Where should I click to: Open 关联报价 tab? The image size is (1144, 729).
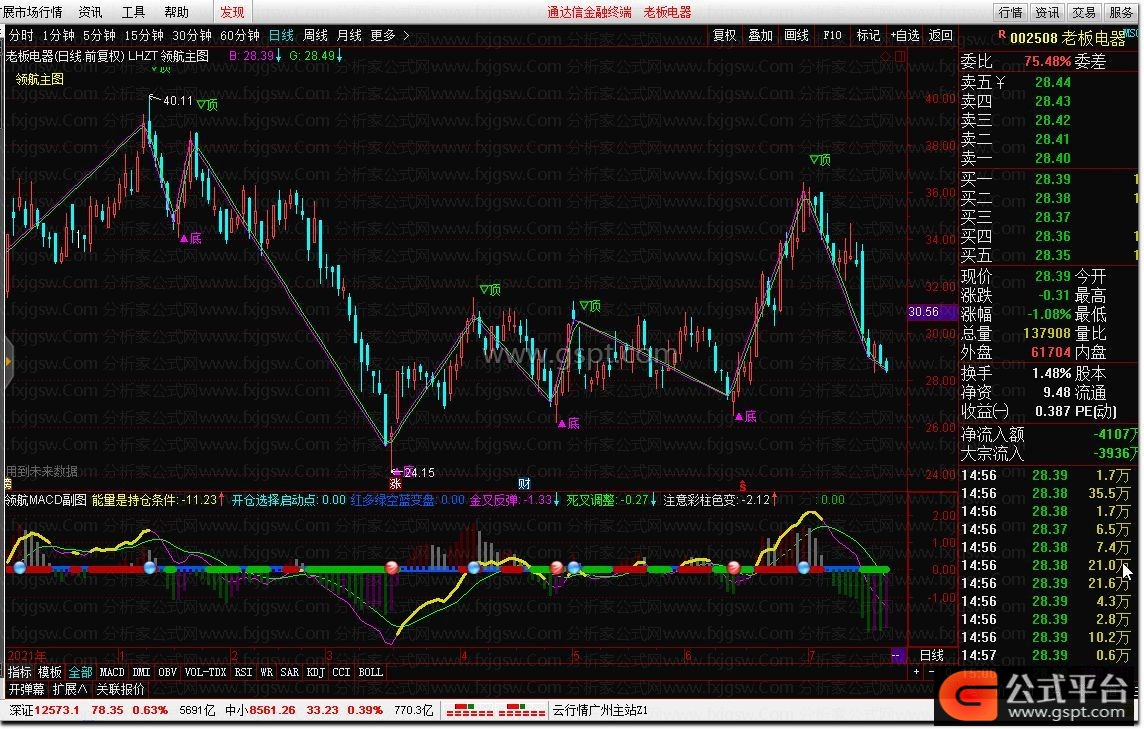pos(120,689)
